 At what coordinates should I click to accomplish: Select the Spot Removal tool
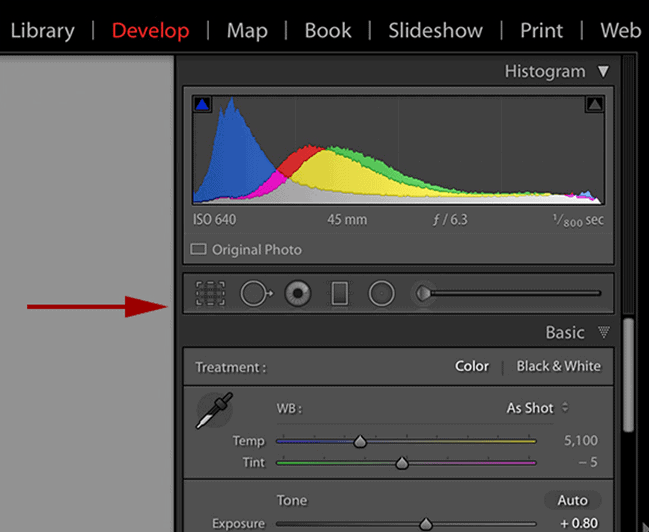click(x=255, y=293)
